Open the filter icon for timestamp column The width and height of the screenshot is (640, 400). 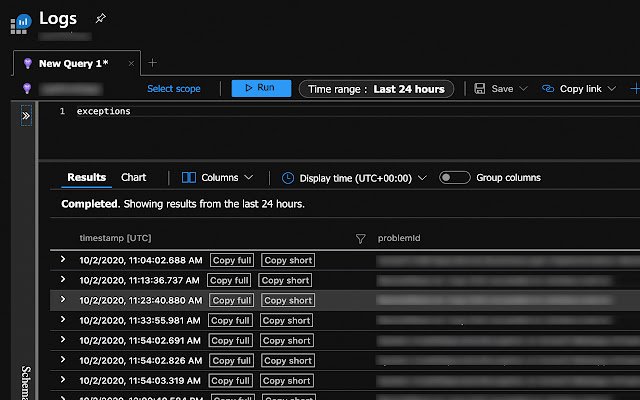point(360,239)
